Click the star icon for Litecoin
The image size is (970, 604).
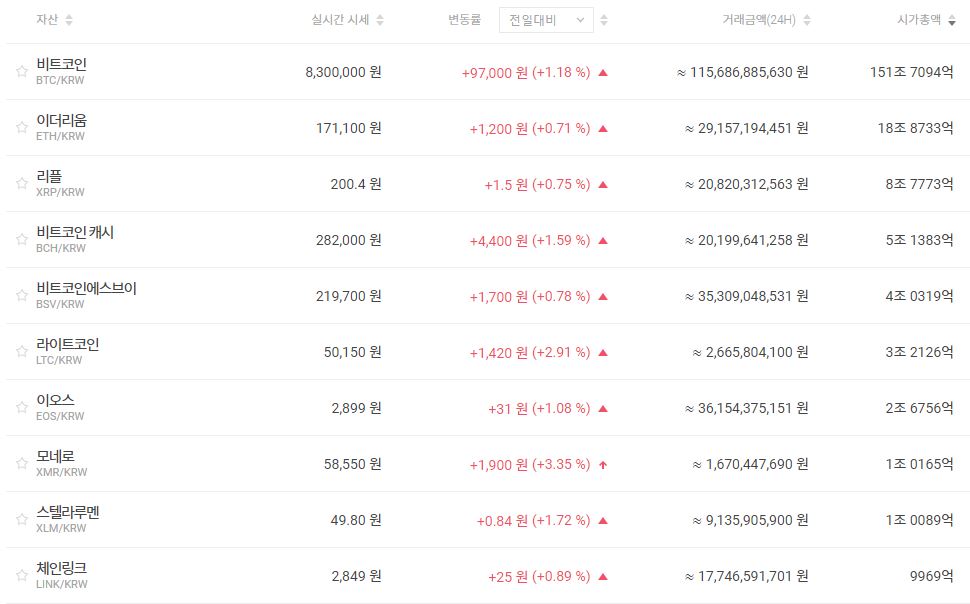click(21, 351)
